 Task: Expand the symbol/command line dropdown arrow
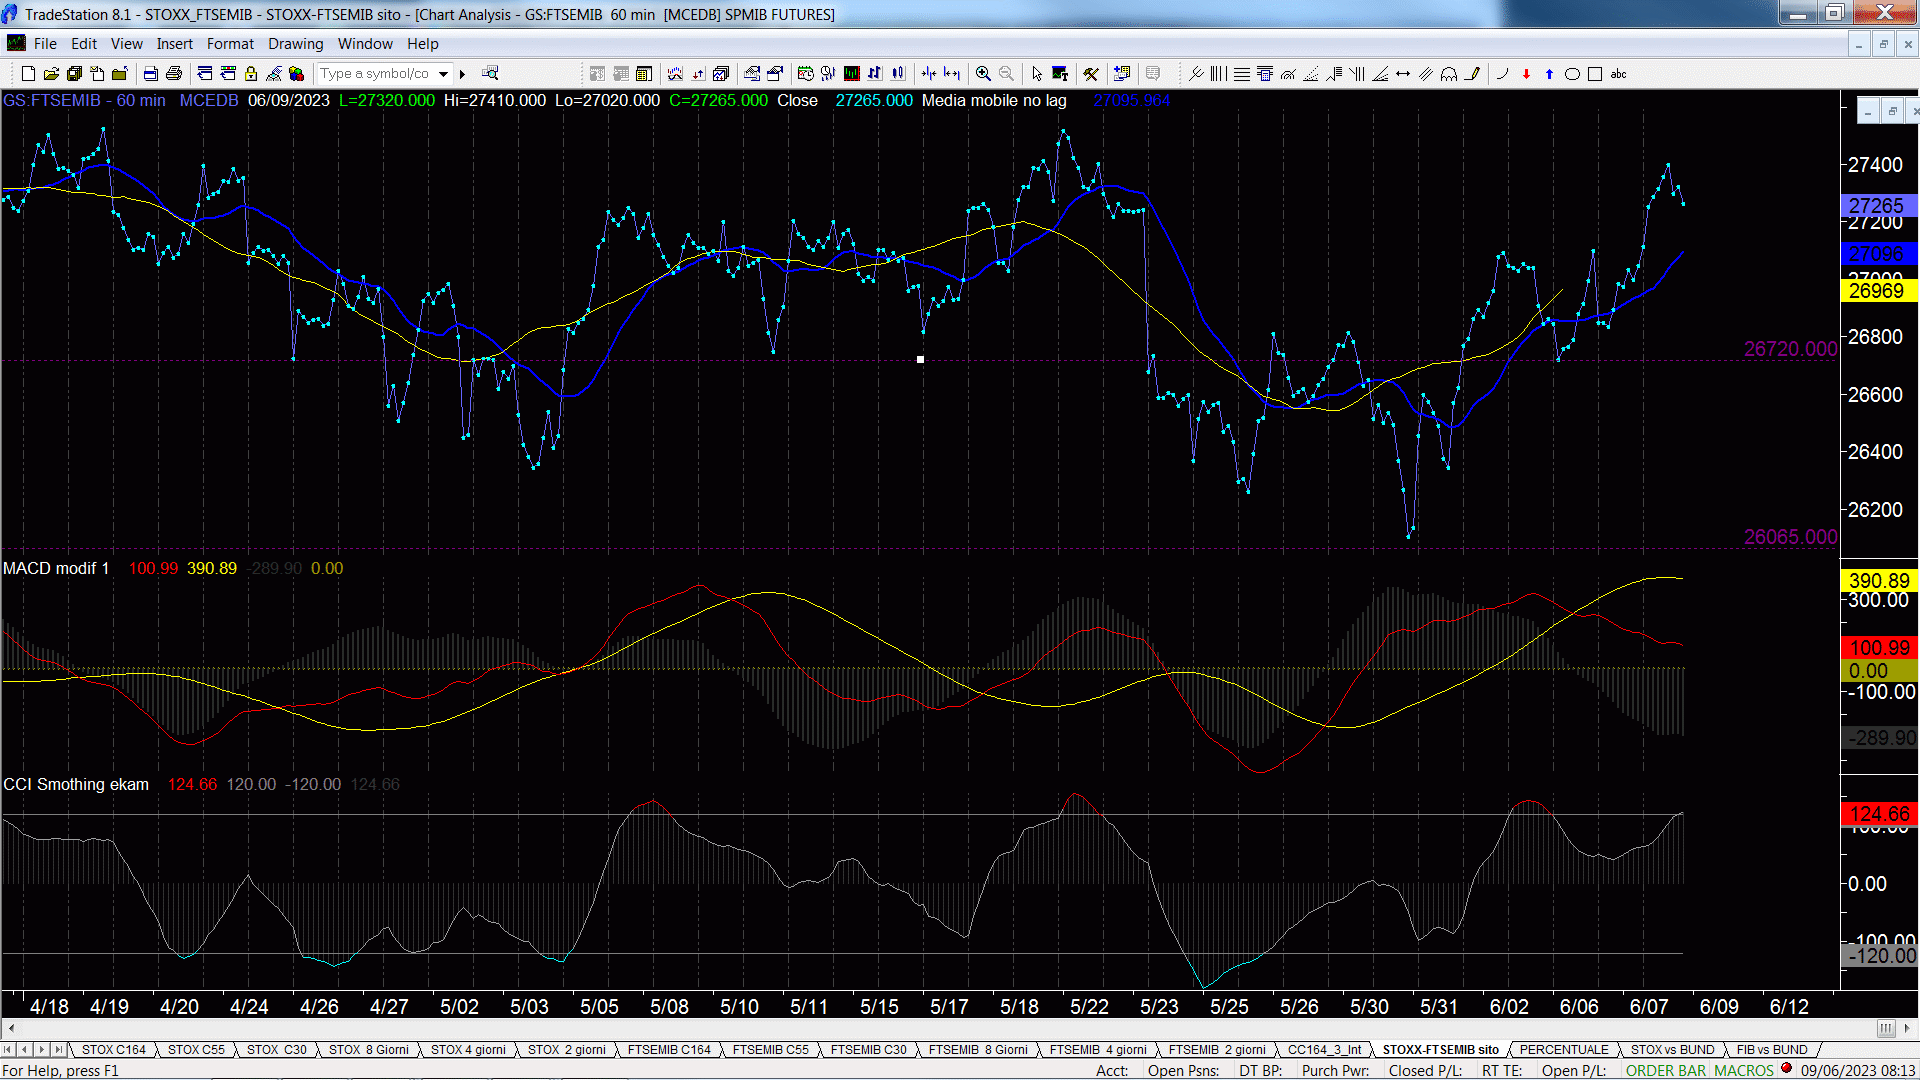(443, 73)
